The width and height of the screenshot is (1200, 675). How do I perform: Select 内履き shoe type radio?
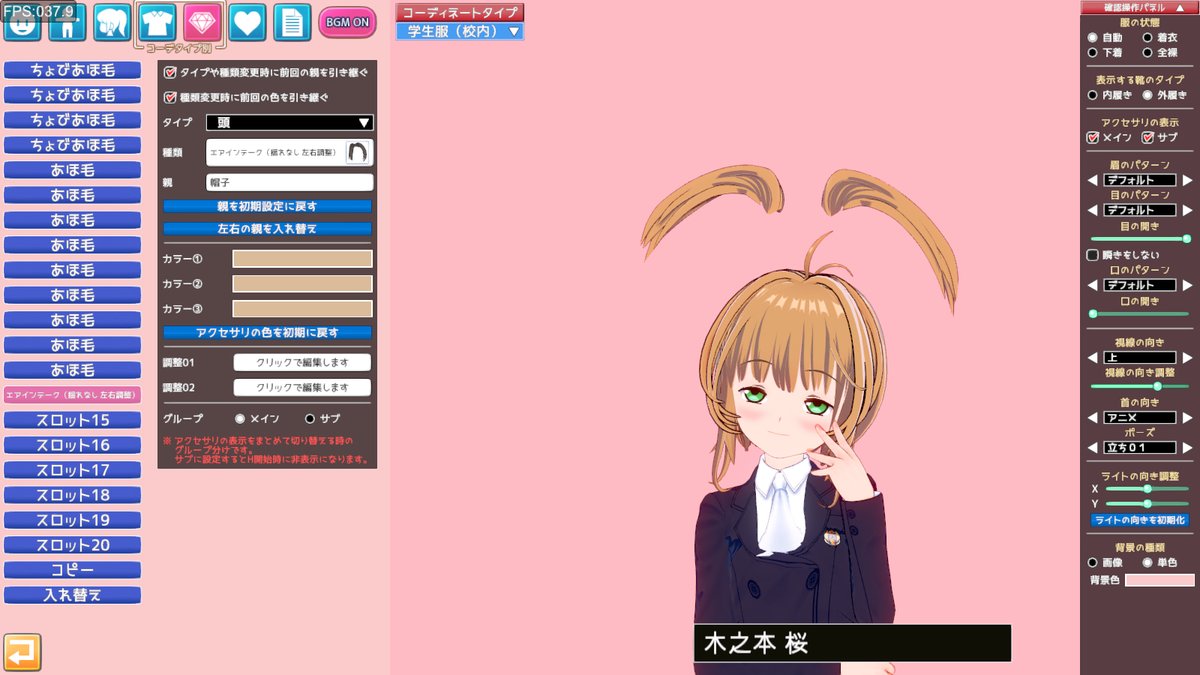1093,95
